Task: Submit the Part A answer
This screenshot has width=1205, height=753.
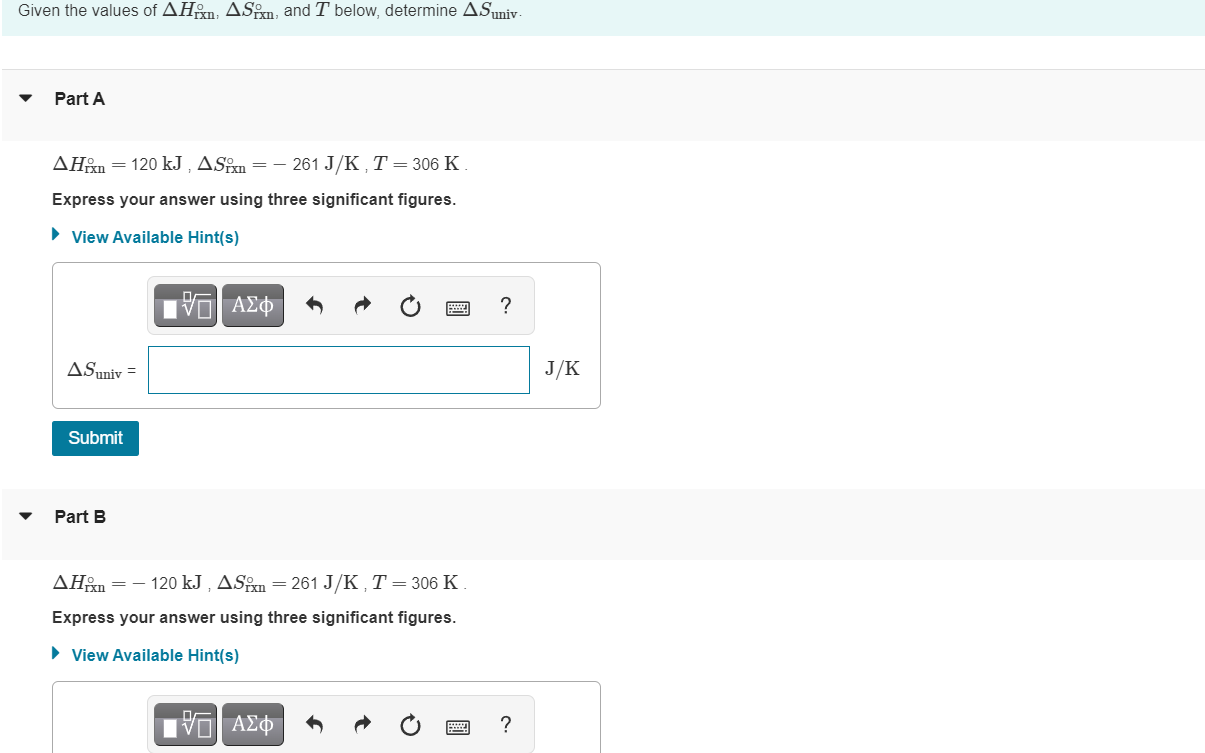Action: tap(95, 438)
